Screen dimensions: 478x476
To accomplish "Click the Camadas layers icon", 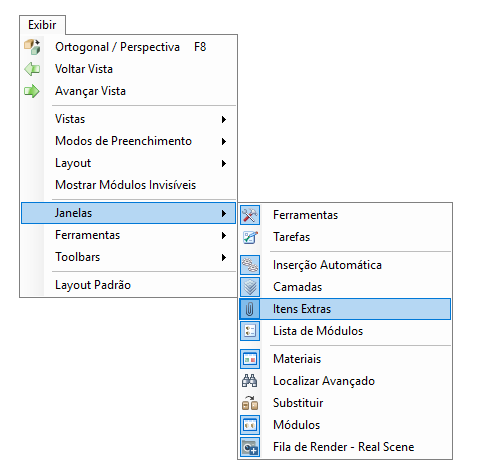I will 250,287.
